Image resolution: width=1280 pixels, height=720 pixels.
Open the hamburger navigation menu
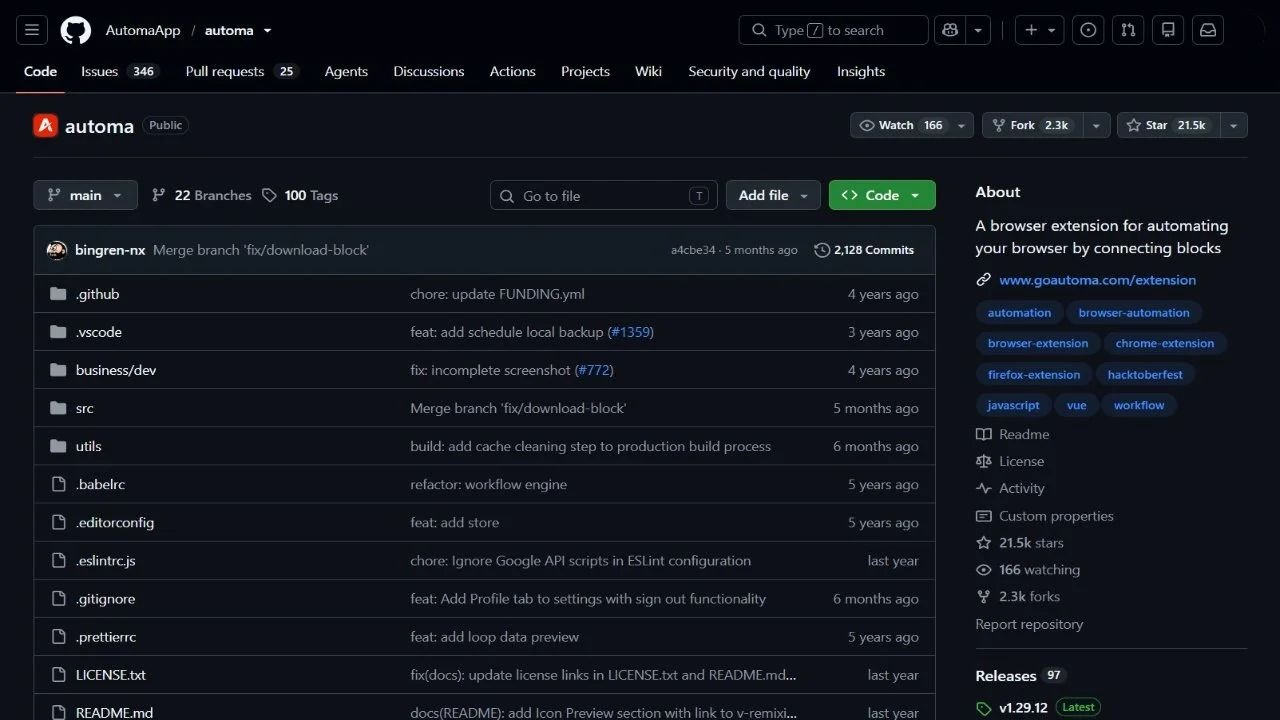(x=31, y=30)
